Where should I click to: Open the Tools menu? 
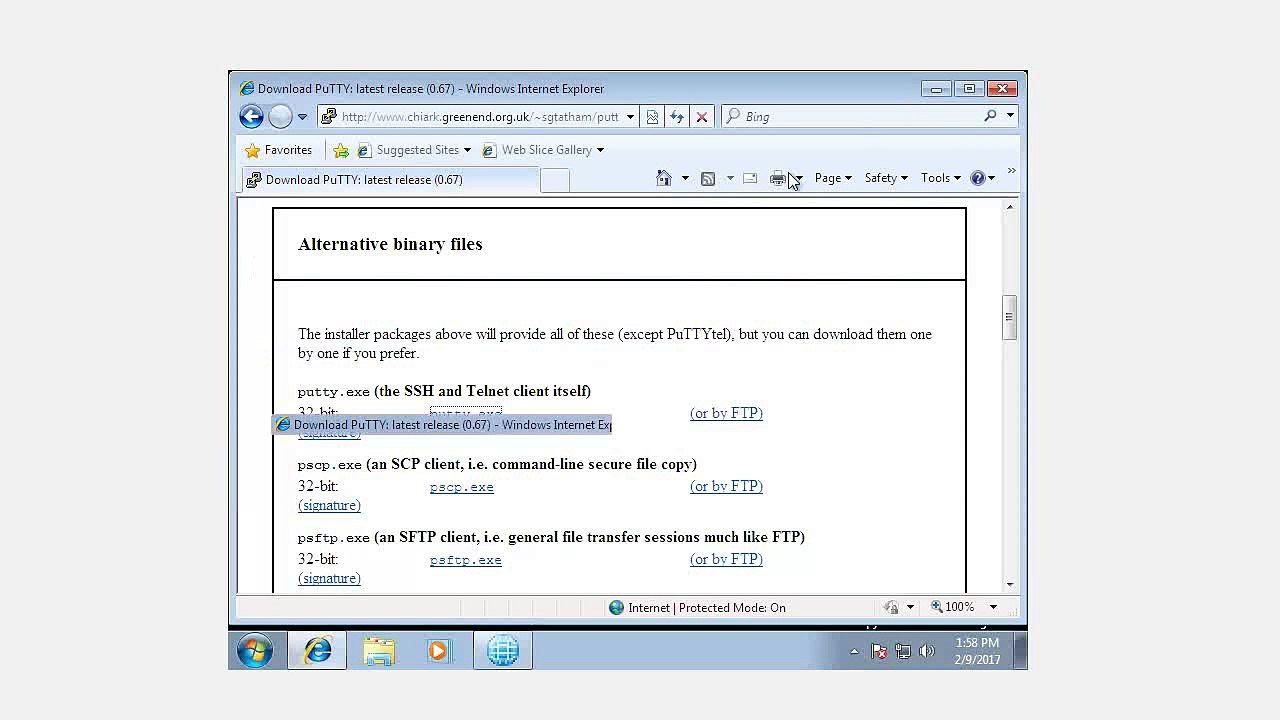click(941, 178)
